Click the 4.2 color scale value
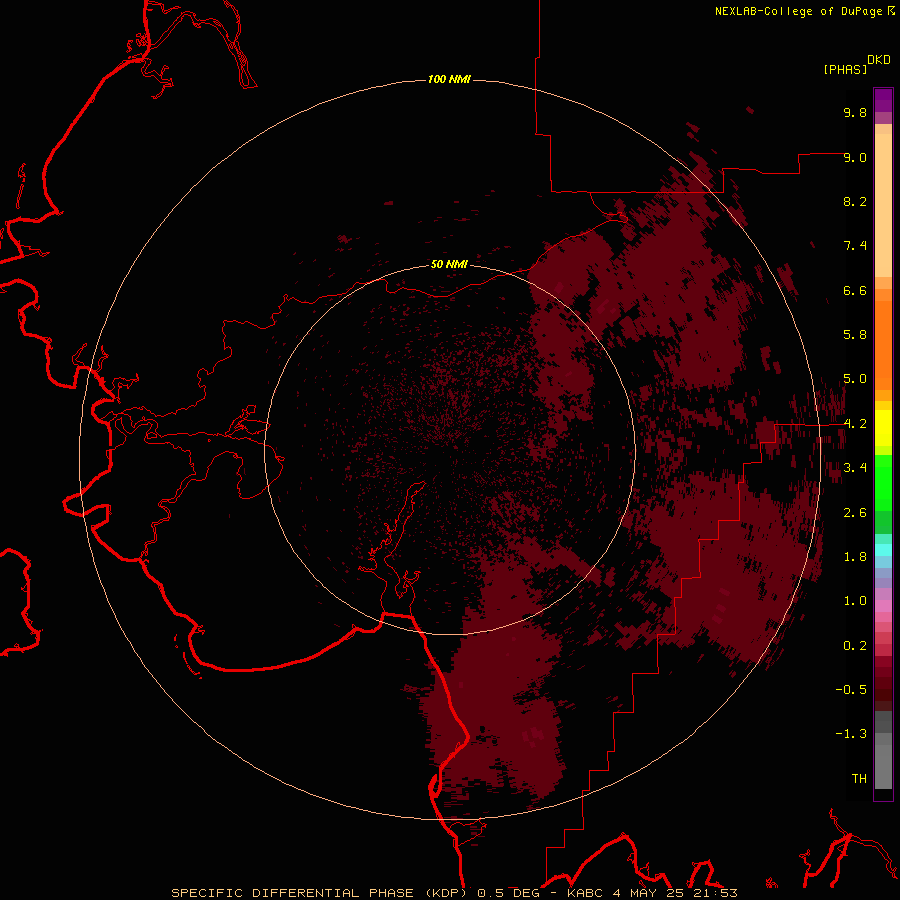 coord(855,424)
